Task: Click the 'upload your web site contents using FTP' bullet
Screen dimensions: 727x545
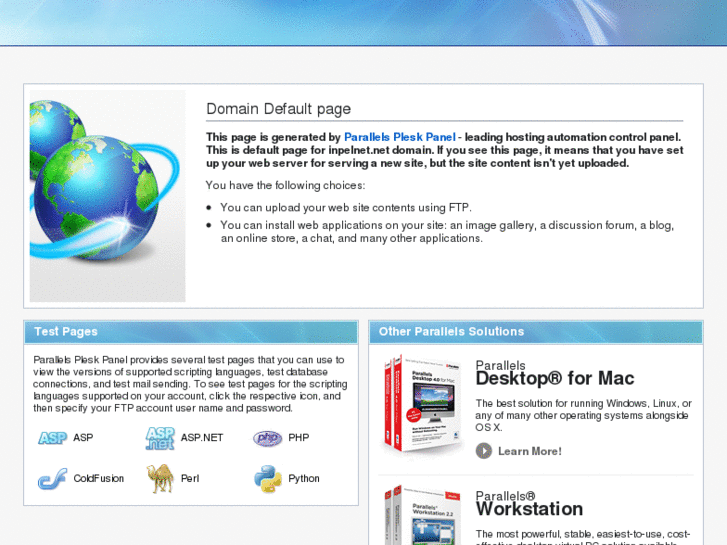Action: tap(346, 208)
